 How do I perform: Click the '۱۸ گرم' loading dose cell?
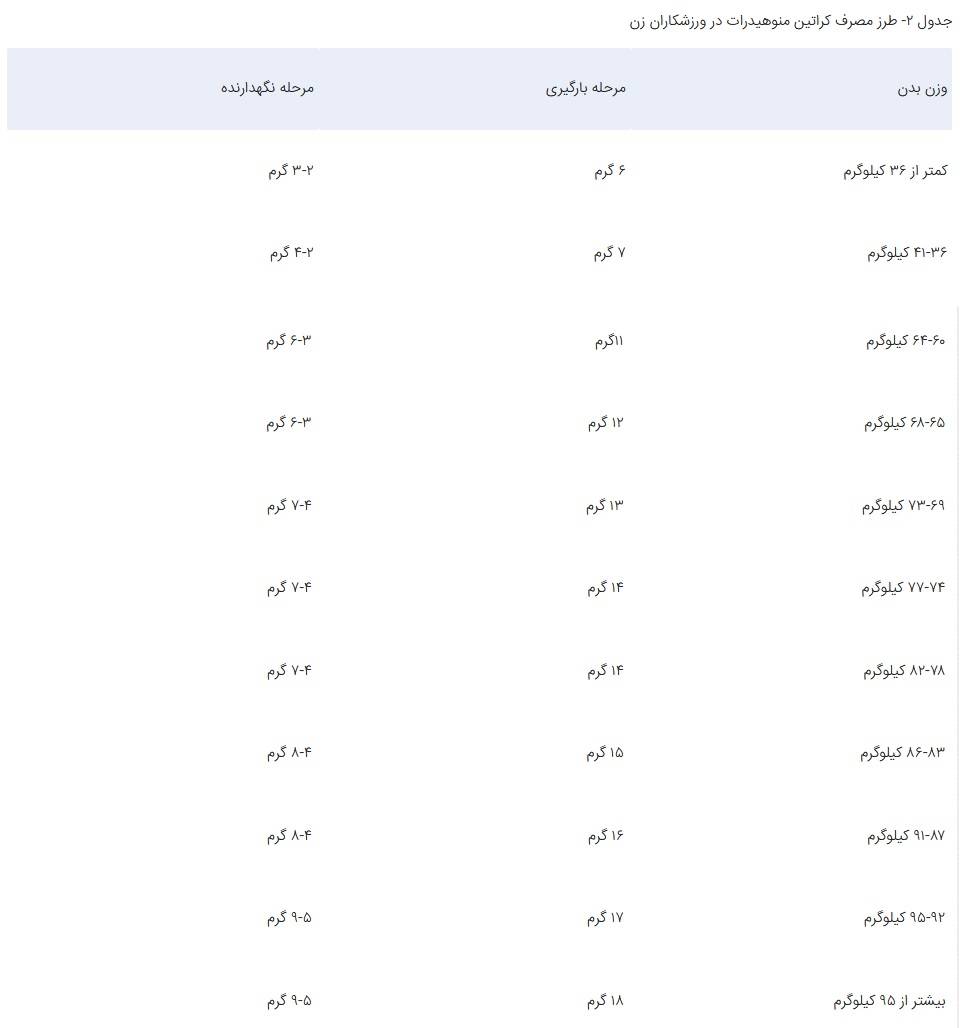605,1001
